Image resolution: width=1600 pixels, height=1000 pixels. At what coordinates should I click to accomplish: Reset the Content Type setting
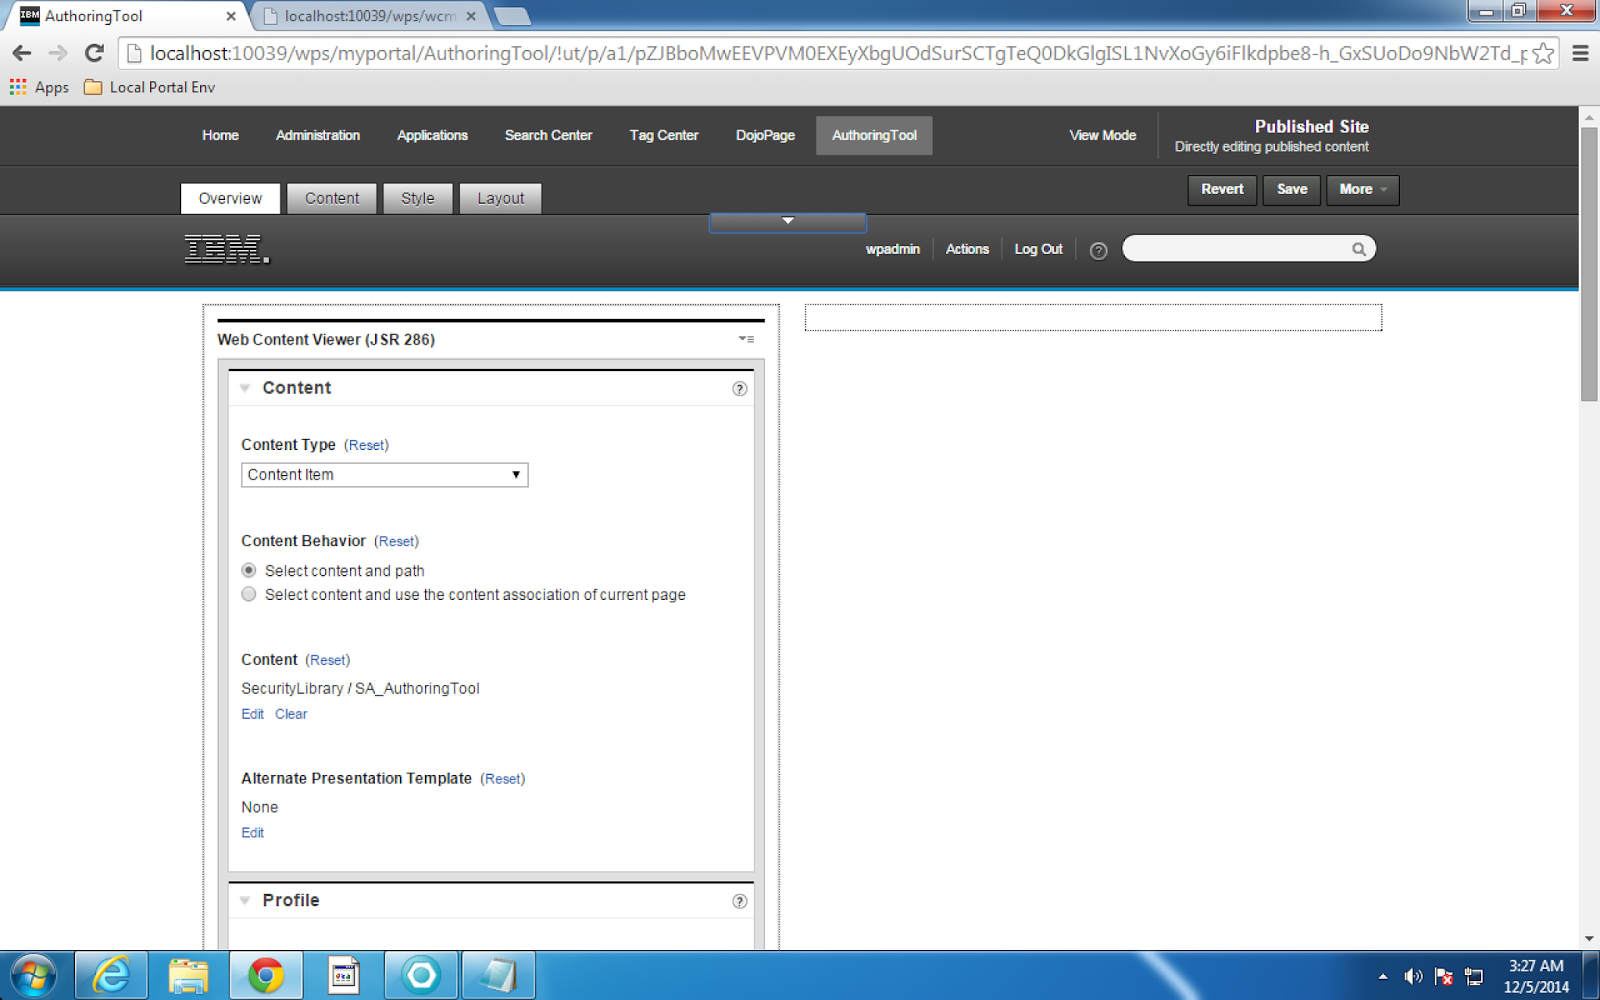pyautogui.click(x=367, y=445)
